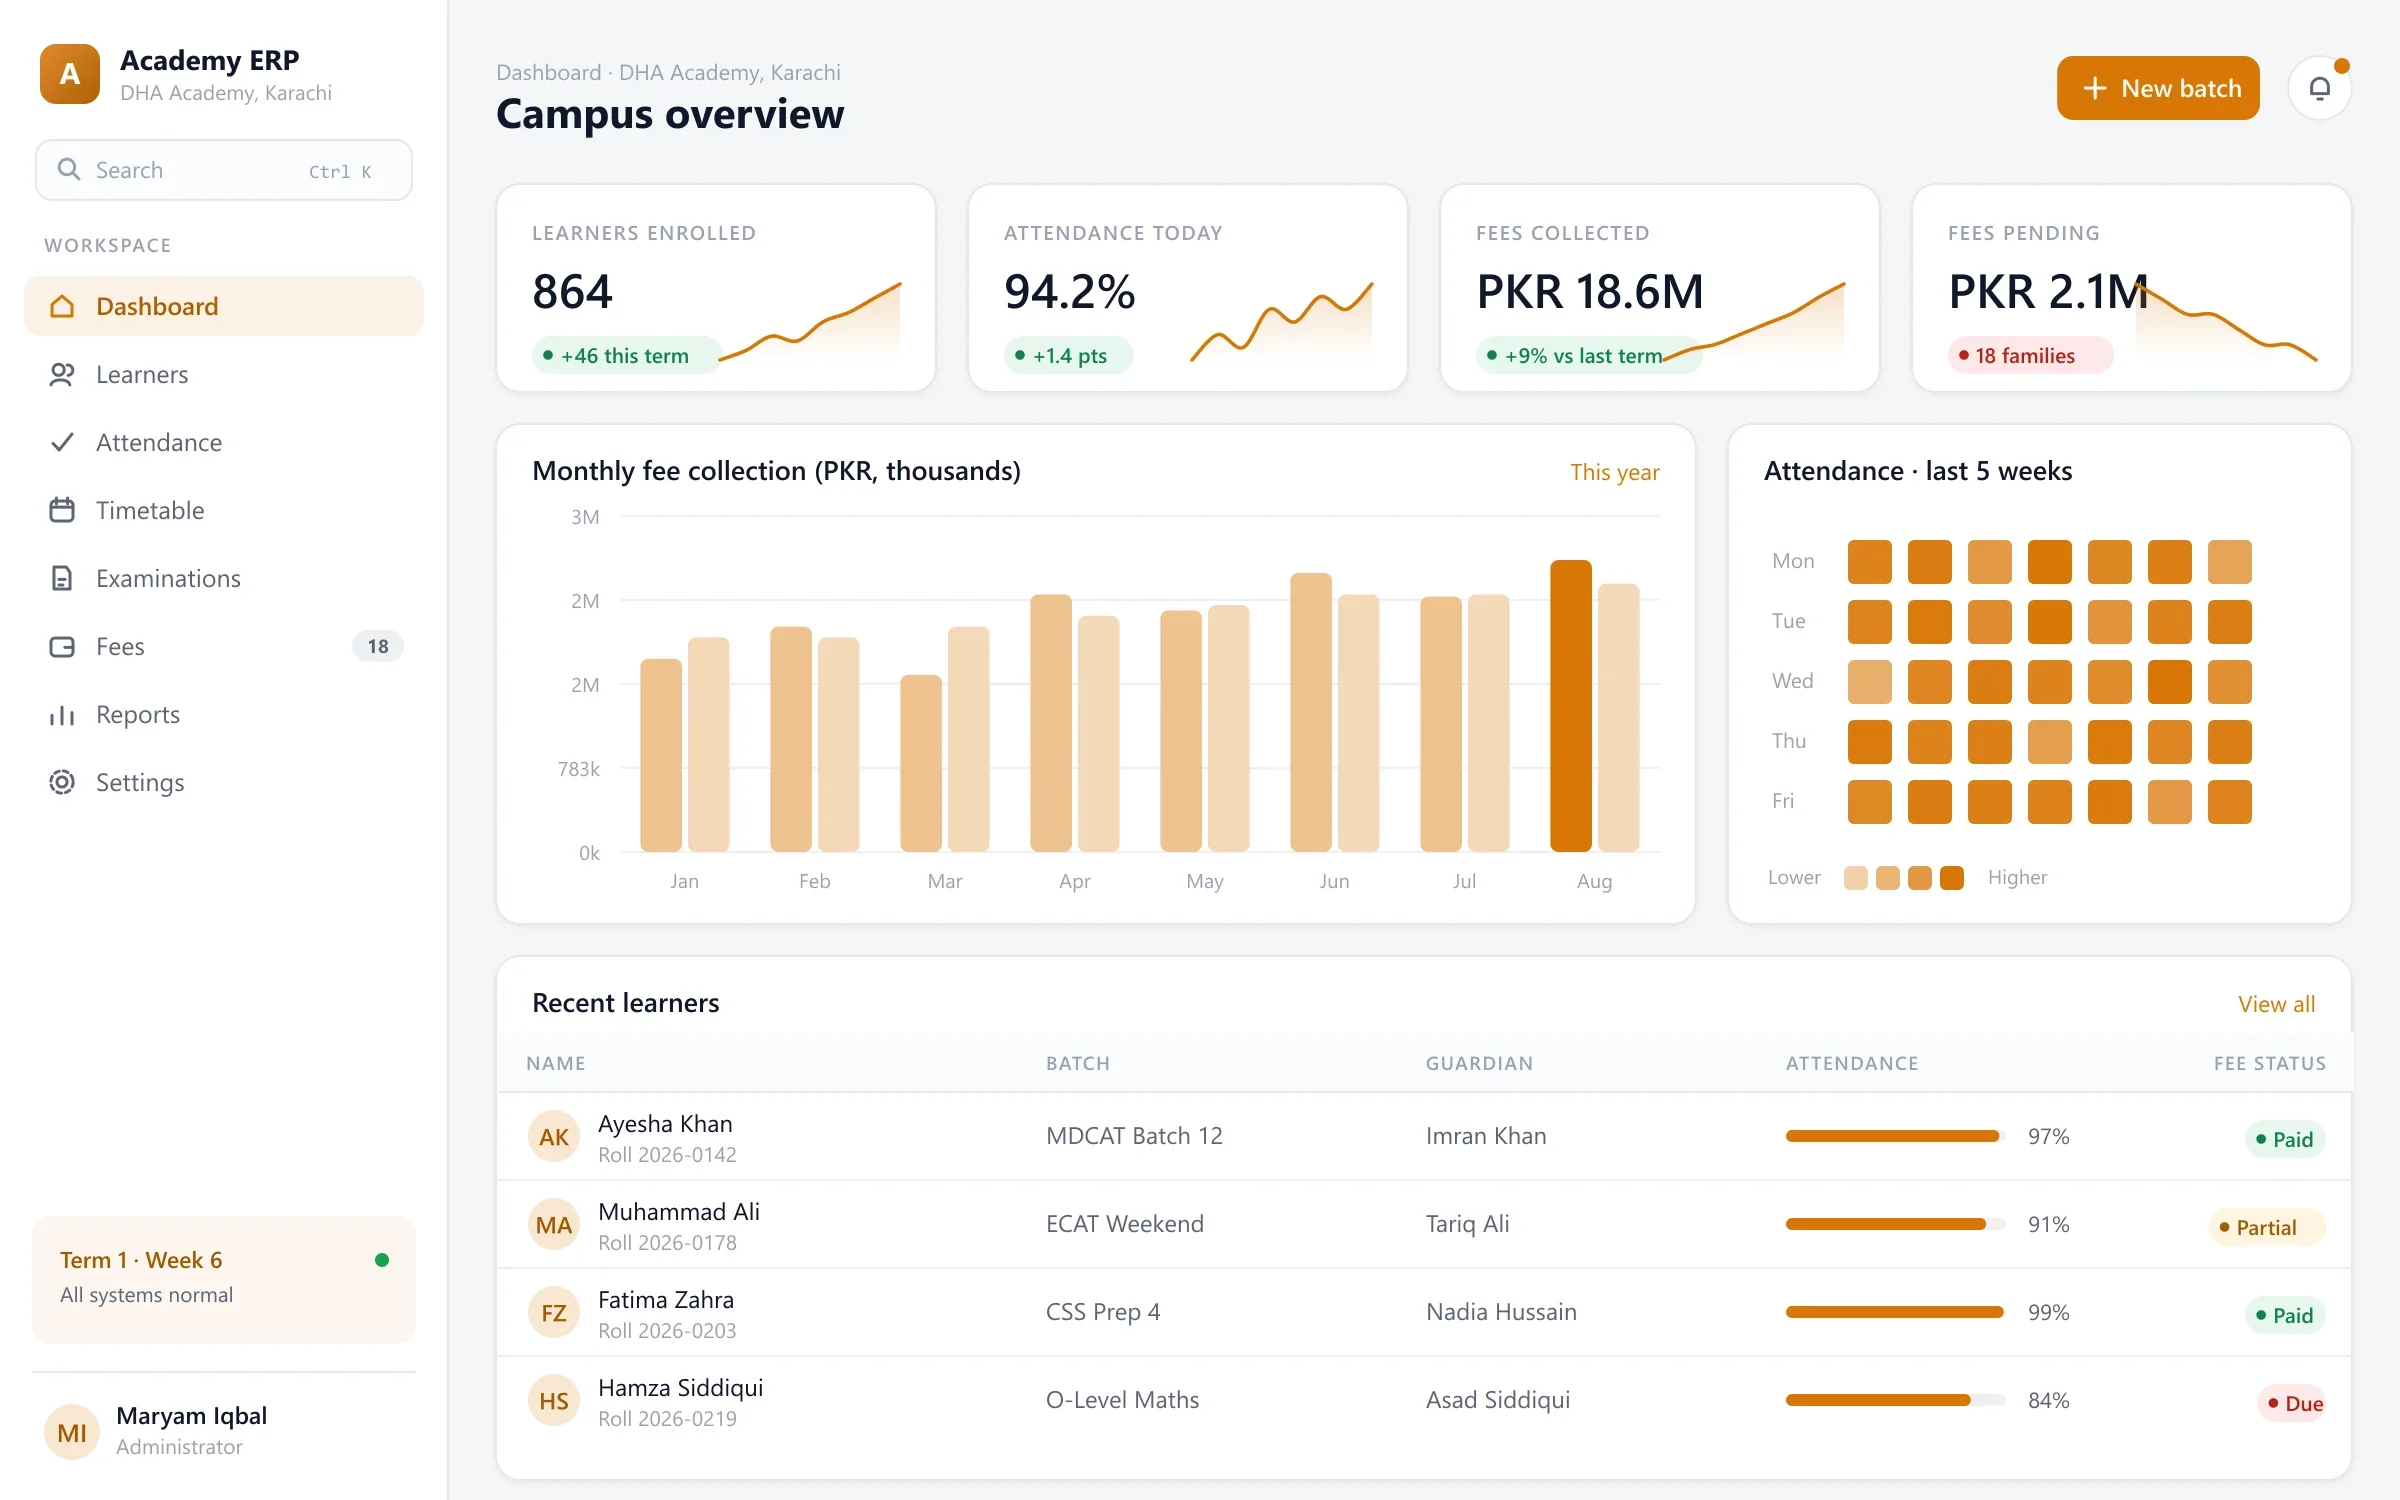Click the FEE STATUS column header
Image resolution: width=2400 pixels, height=1500 pixels.
2270,1063
